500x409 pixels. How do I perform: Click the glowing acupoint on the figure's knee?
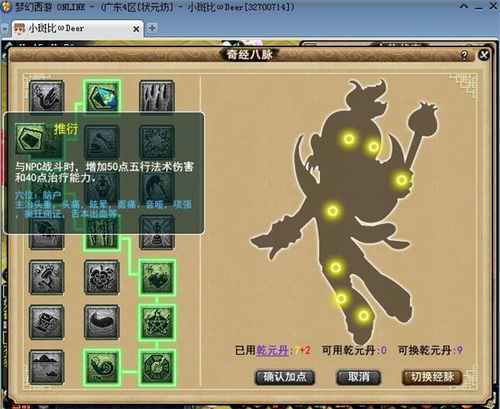pyautogui.click(x=341, y=298)
